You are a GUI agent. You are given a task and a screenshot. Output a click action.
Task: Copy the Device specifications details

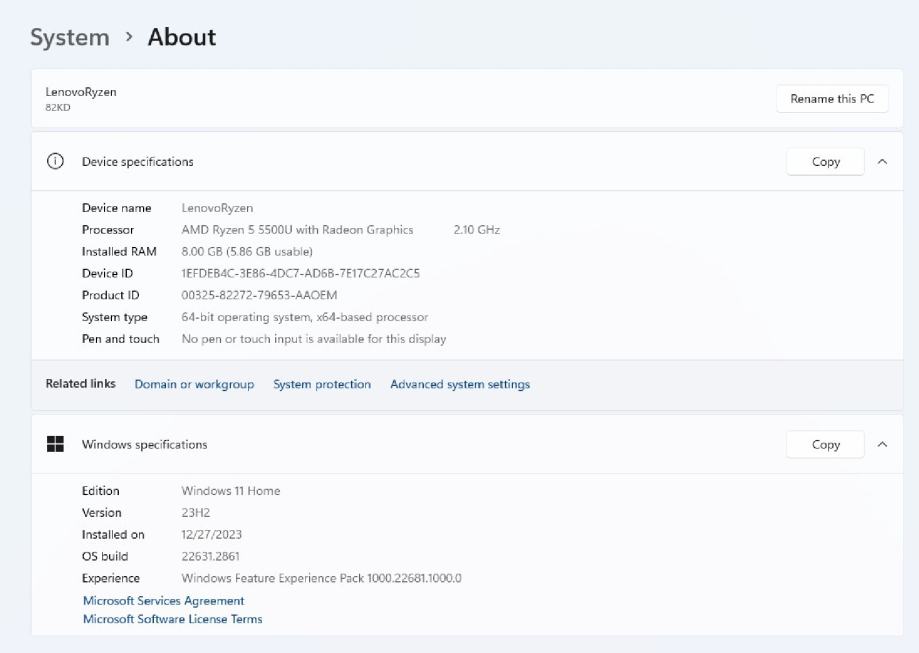[x=825, y=161]
